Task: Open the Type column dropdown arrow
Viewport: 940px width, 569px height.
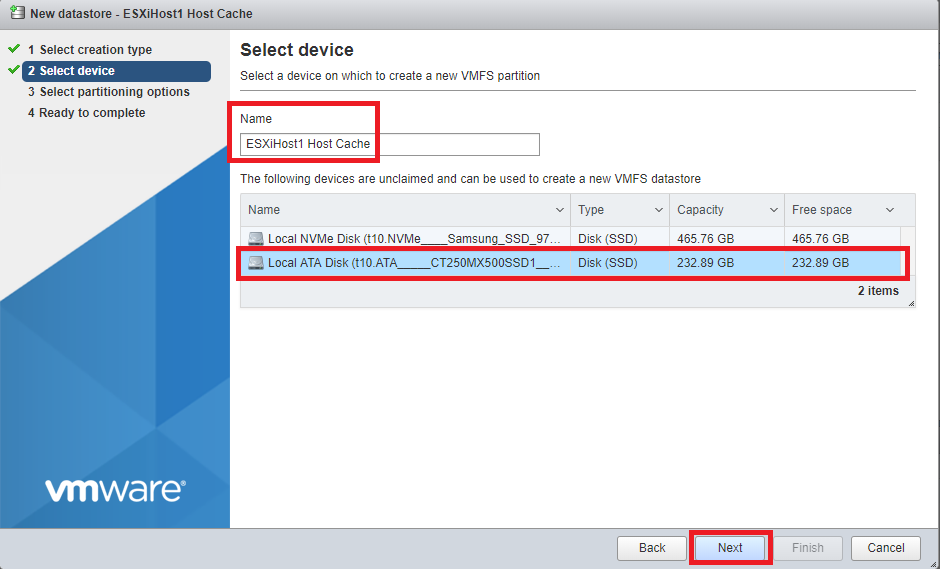Action: click(x=659, y=210)
